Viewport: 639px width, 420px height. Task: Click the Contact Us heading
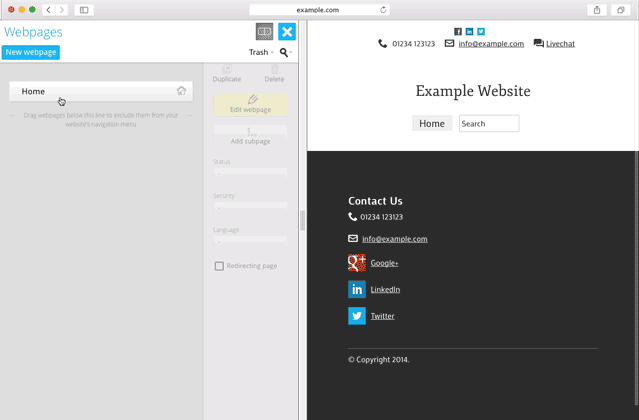[x=375, y=201]
